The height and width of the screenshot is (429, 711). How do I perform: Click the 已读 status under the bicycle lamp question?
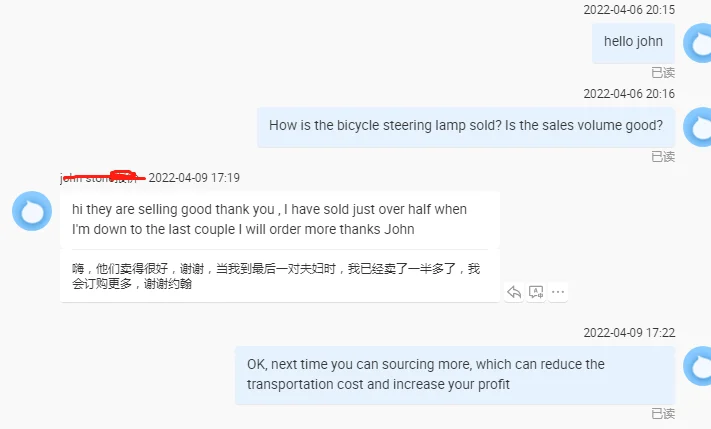point(663,156)
